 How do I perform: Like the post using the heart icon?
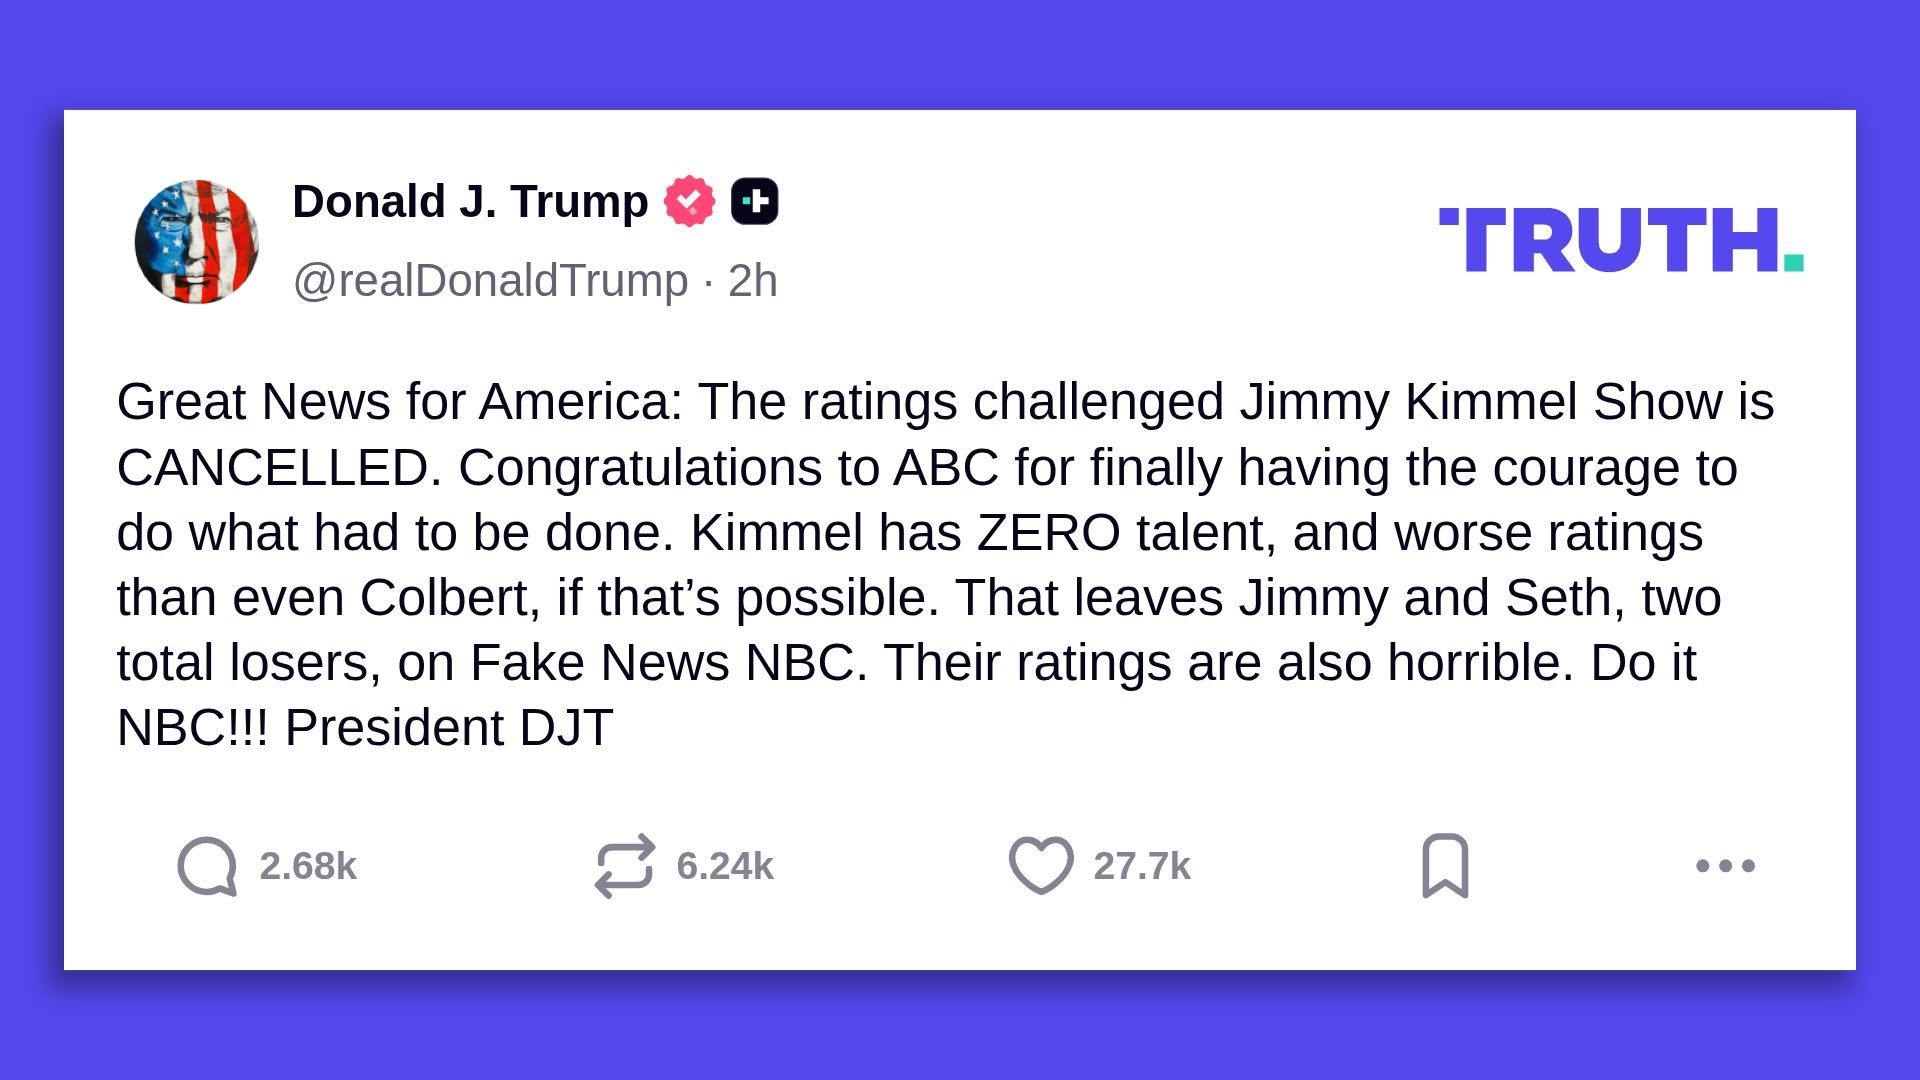pos(1041,866)
